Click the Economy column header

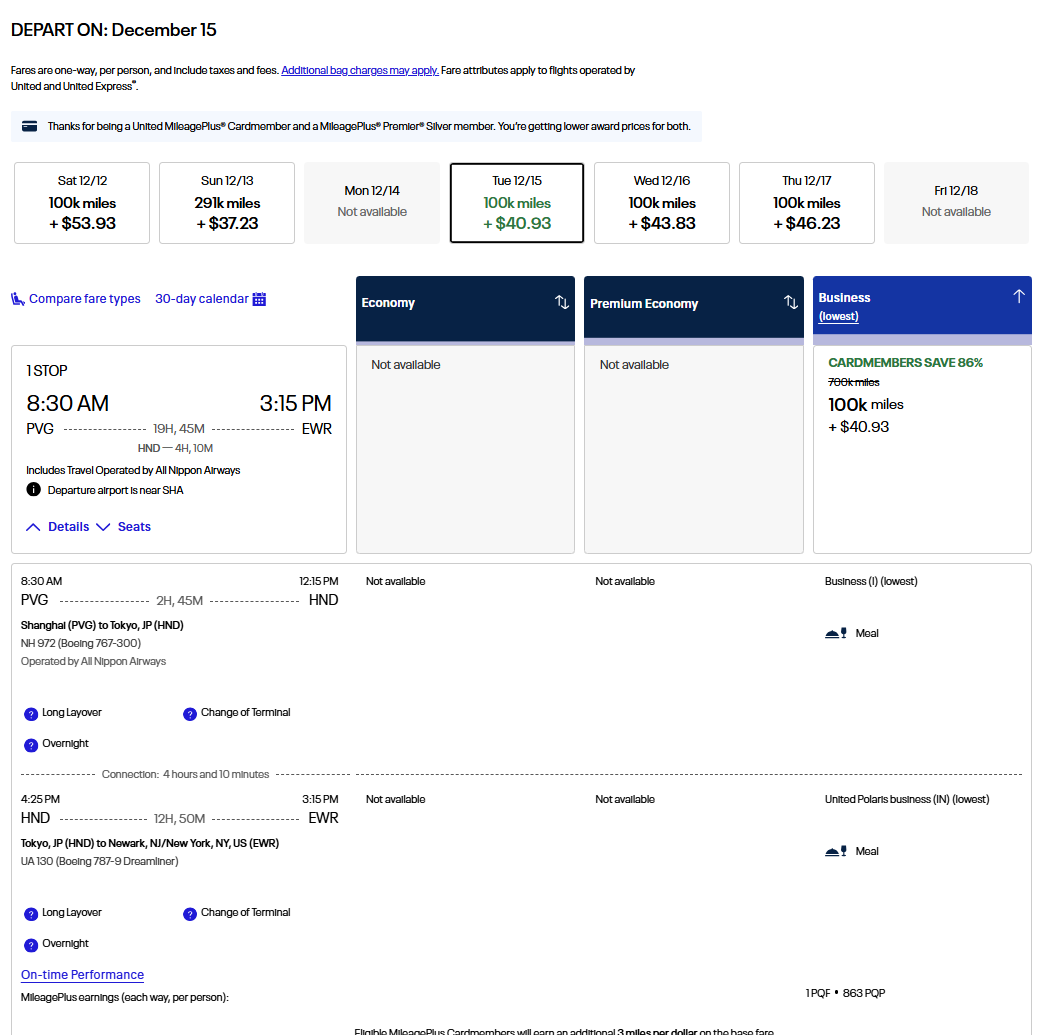click(x=466, y=309)
